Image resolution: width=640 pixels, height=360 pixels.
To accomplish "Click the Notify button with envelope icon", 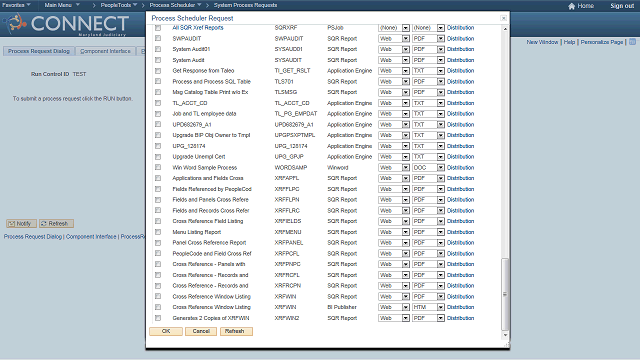I will [21, 224].
